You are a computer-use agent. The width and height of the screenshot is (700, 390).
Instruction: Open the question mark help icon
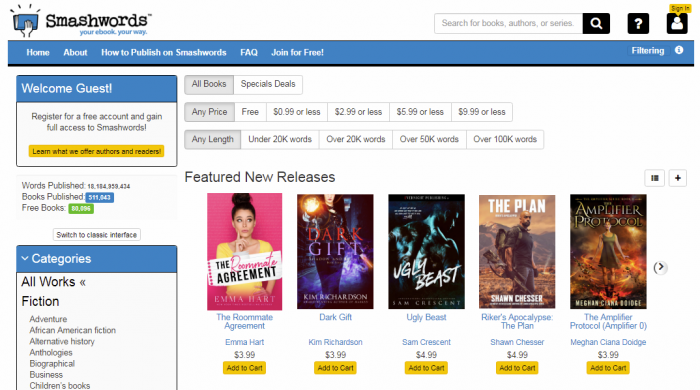point(638,23)
